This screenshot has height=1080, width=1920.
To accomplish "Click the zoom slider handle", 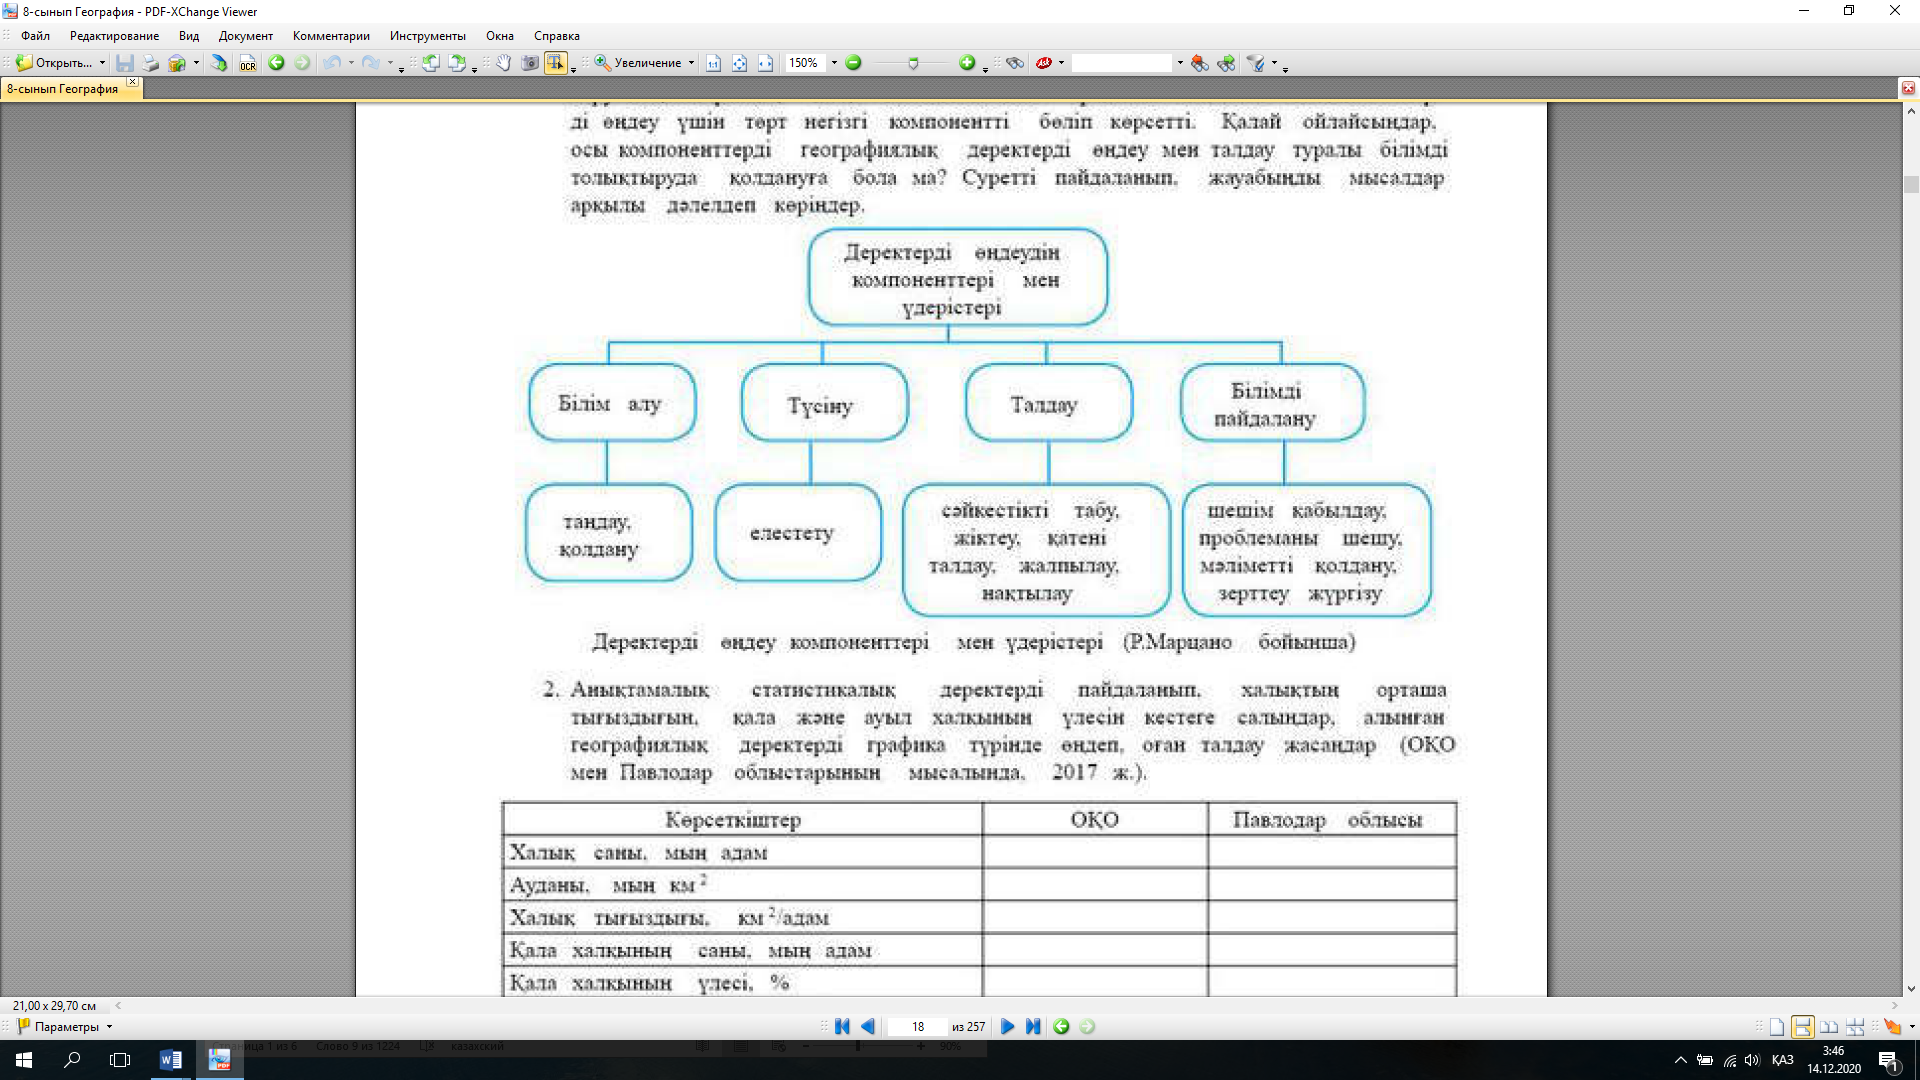I will [x=913, y=63].
